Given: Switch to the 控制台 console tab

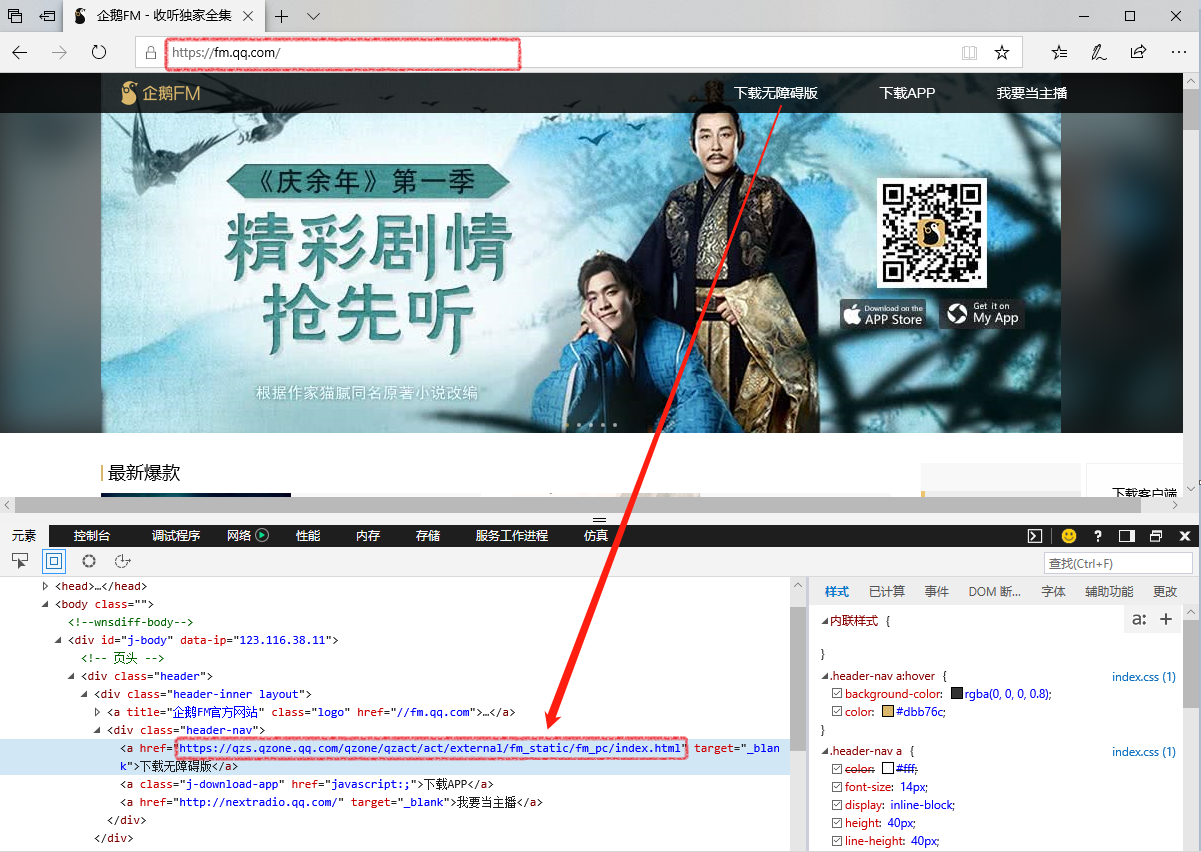Looking at the screenshot, I should pos(92,536).
